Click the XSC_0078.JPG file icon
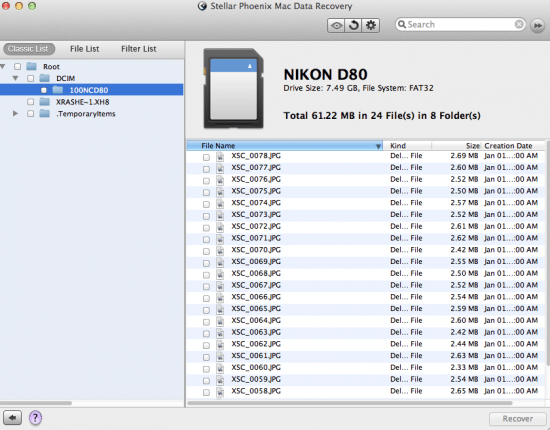Viewport: 550px width, 430px height. pyautogui.click(x=220, y=156)
